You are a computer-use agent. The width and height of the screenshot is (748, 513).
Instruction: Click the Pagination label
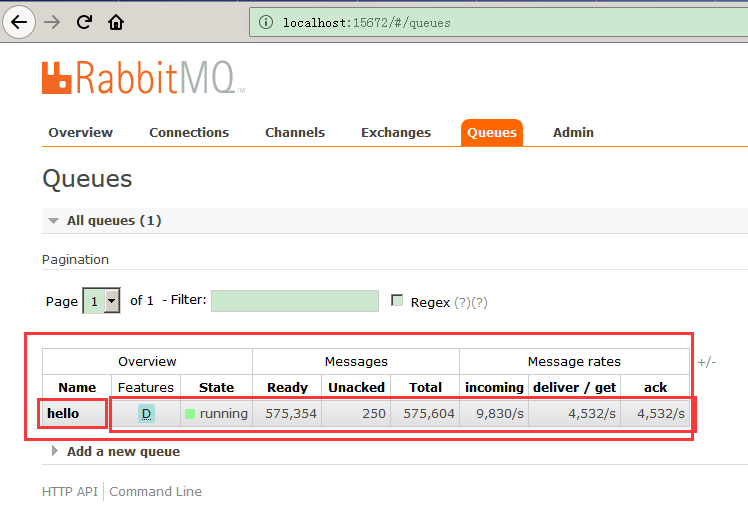(x=75, y=260)
